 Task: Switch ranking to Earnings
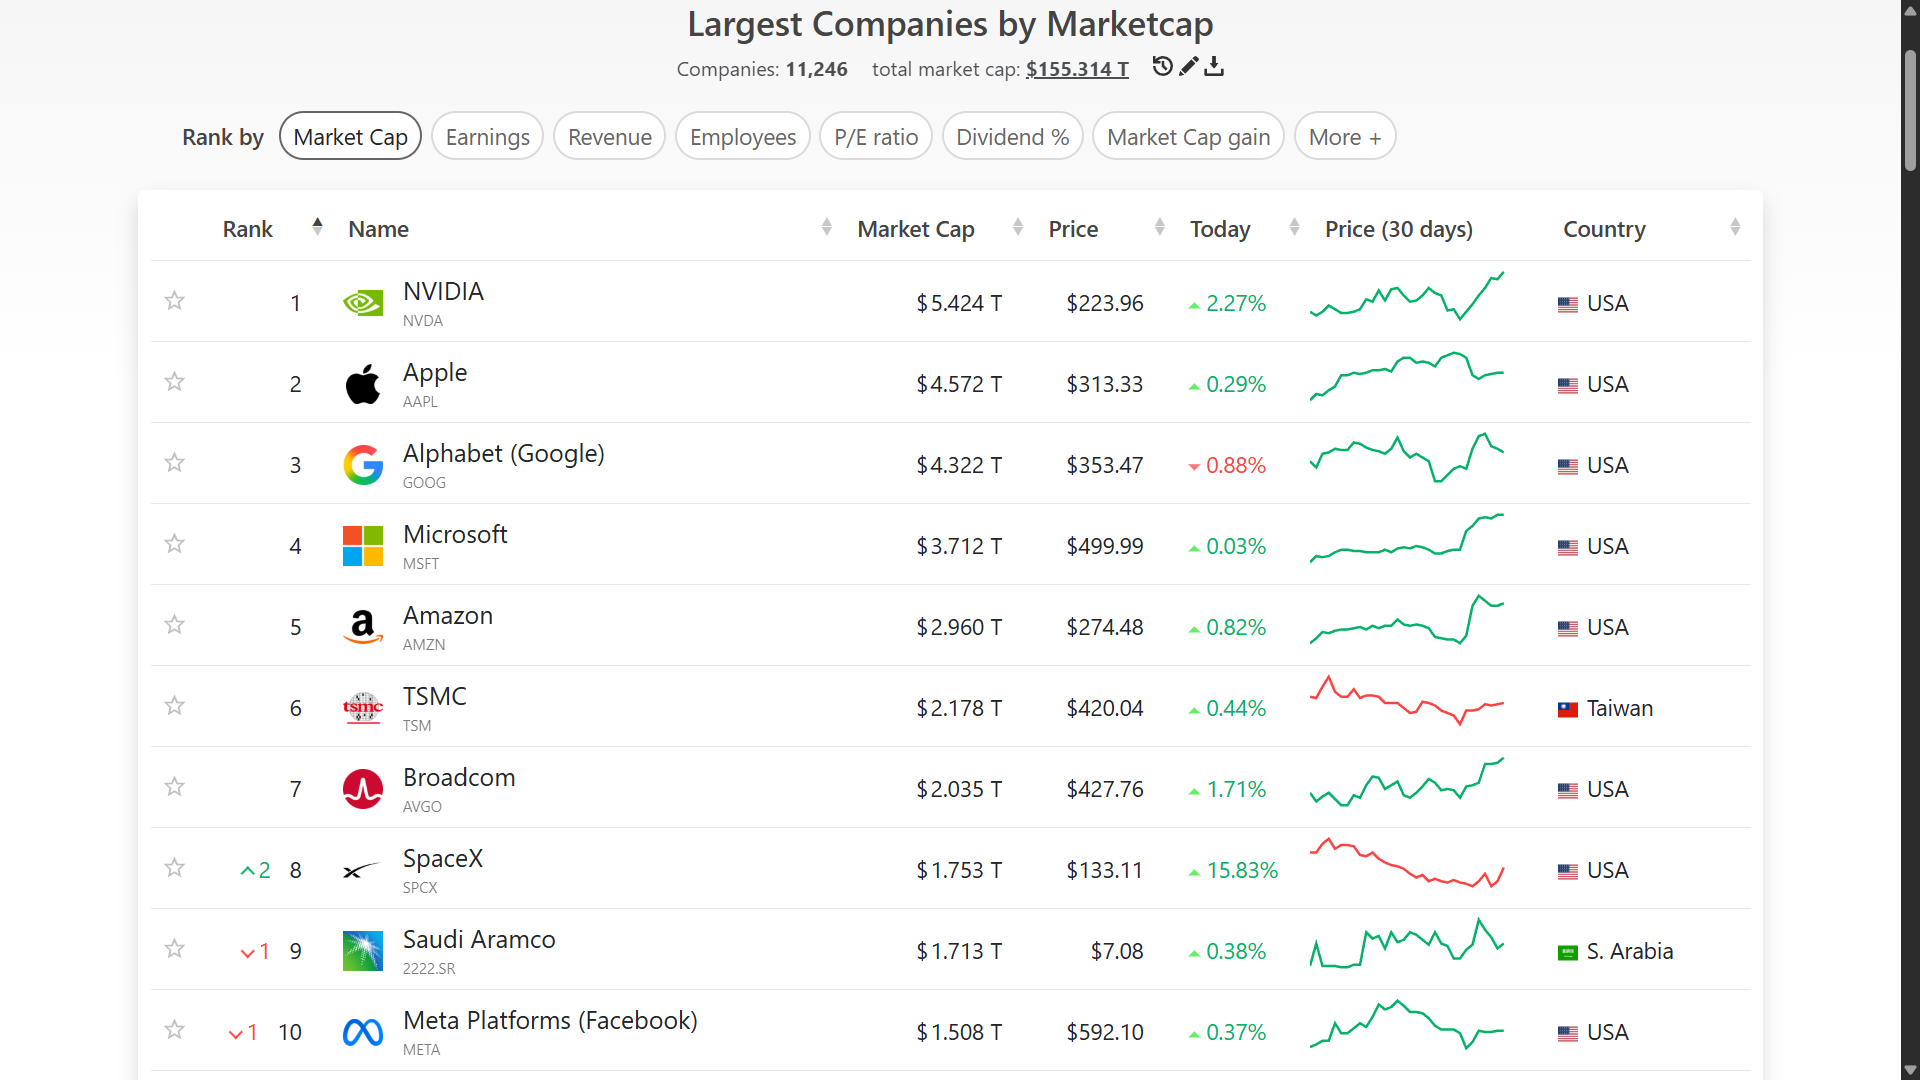(x=488, y=137)
